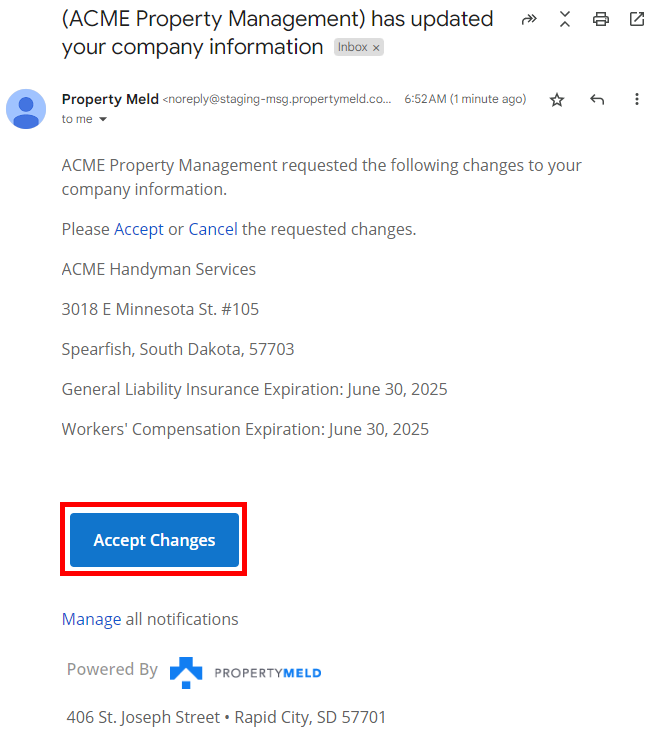
Task: Click the Inbox label tag
Action: (352, 48)
